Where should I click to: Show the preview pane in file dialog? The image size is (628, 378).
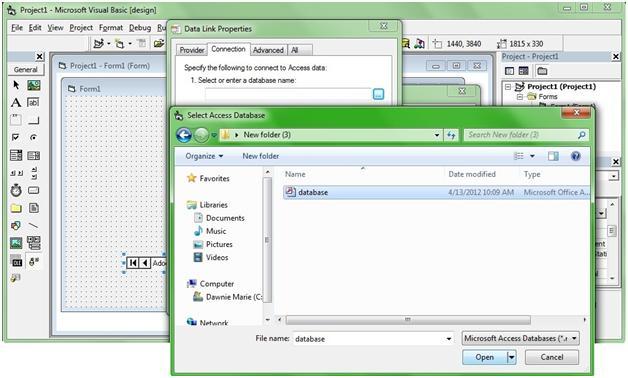[554, 156]
